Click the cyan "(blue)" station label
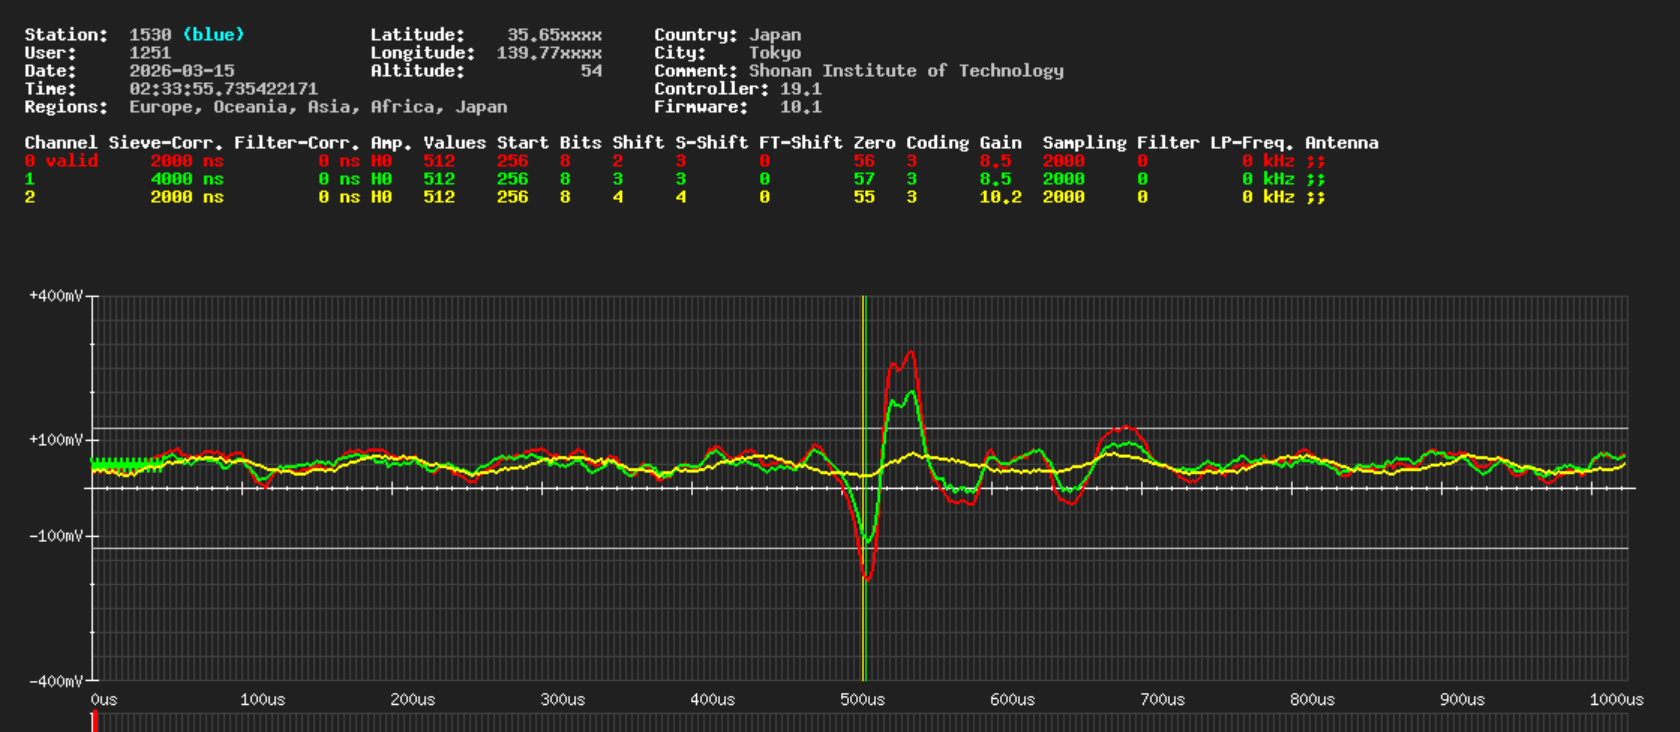This screenshot has height=732, width=1680. tap(213, 35)
